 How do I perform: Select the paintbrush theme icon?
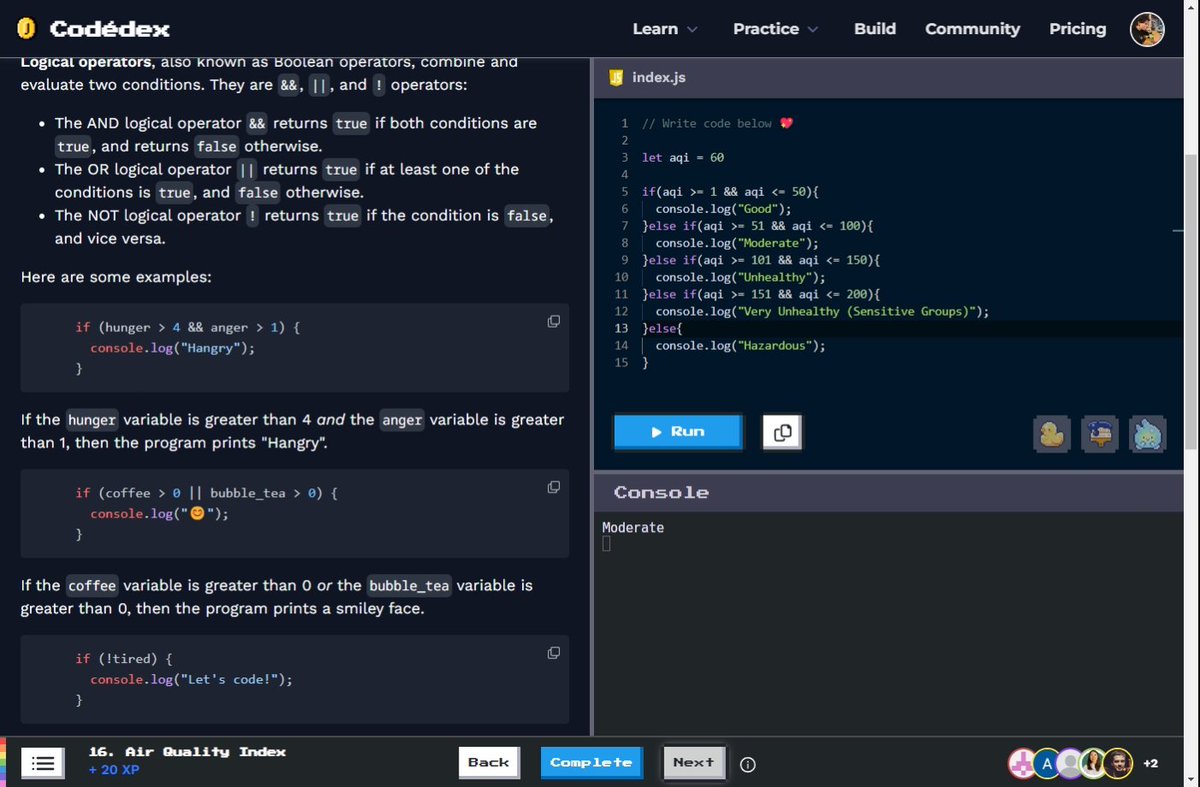pos(1100,433)
